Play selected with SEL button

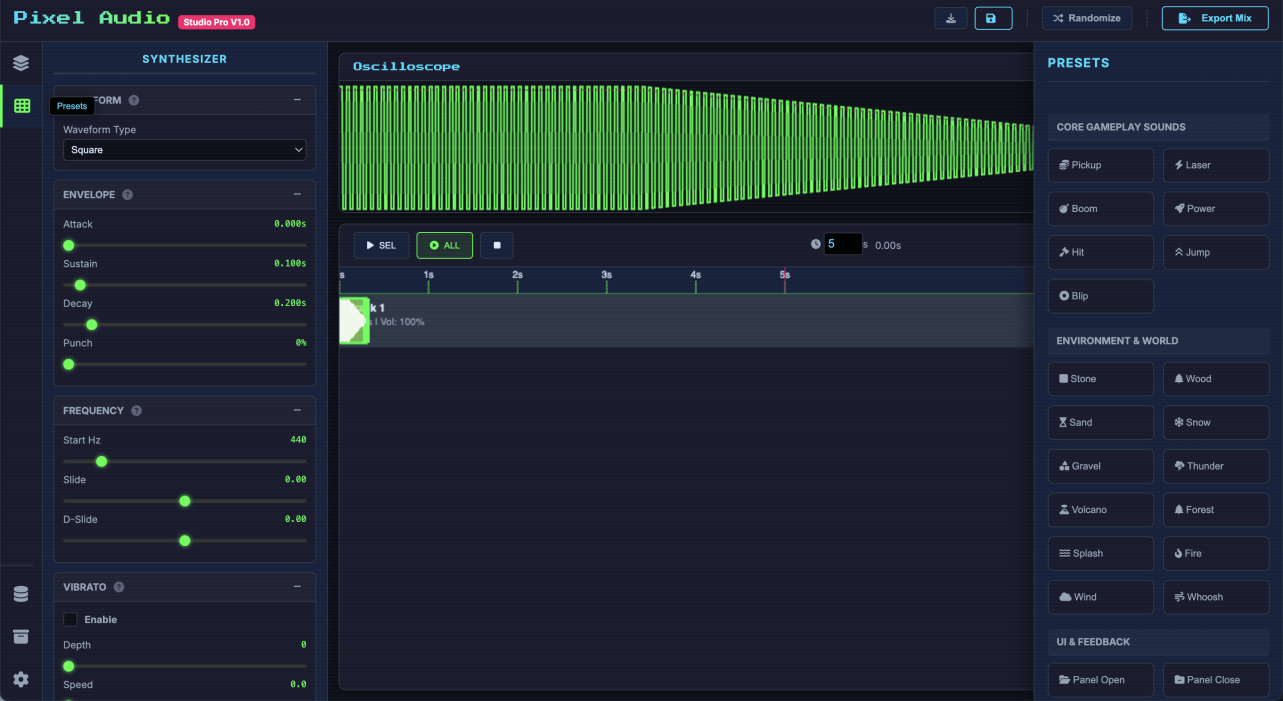click(381, 245)
